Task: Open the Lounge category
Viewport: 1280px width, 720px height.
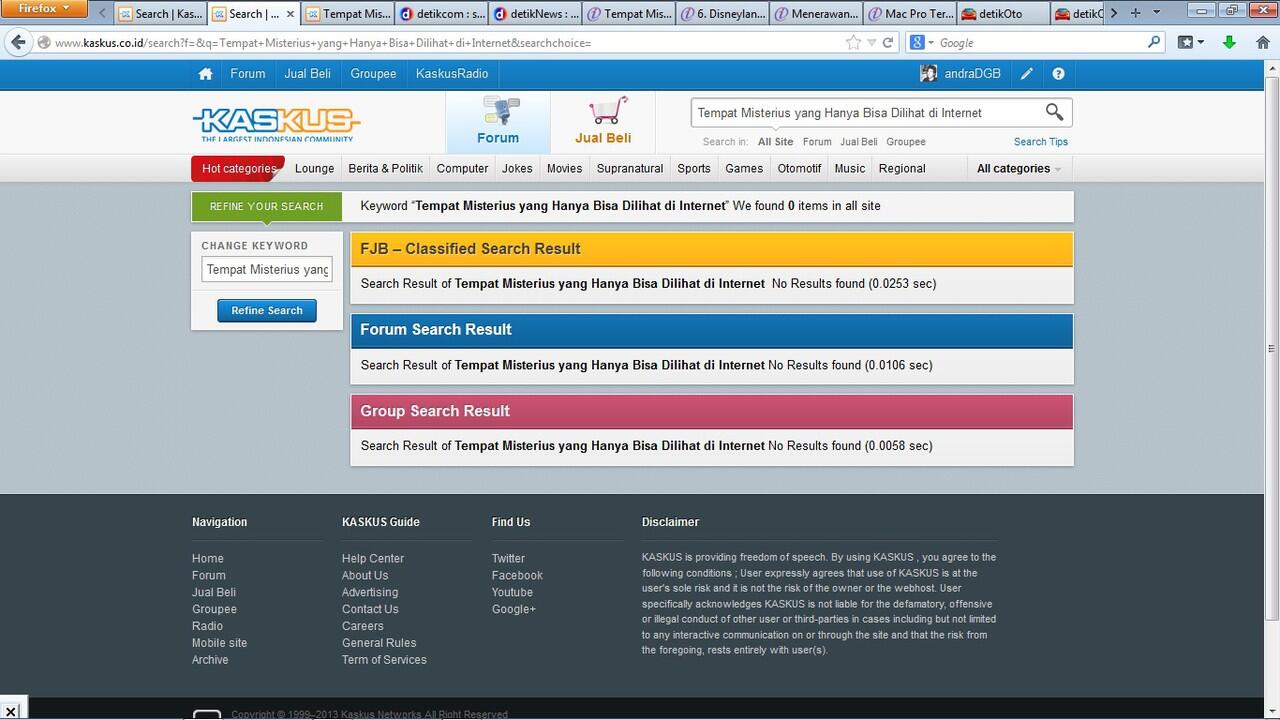Action: tap(315, 169)
